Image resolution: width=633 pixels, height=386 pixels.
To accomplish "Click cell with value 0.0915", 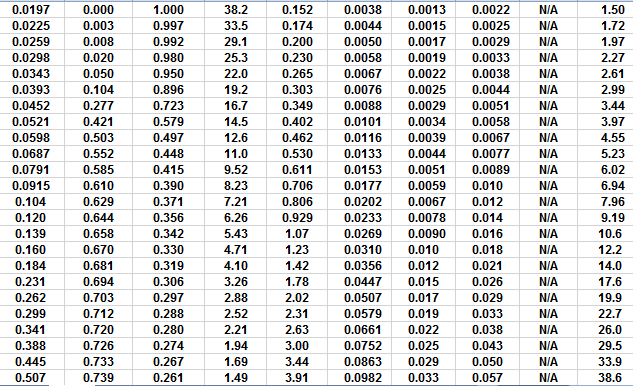I will [31, 186].
